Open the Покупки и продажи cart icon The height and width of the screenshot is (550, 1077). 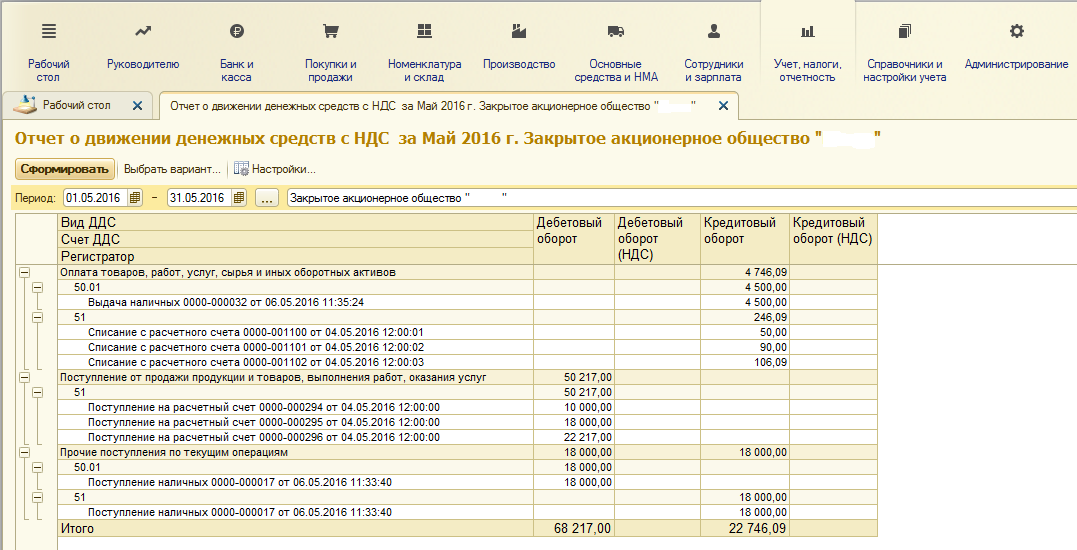tap(330, 31)
